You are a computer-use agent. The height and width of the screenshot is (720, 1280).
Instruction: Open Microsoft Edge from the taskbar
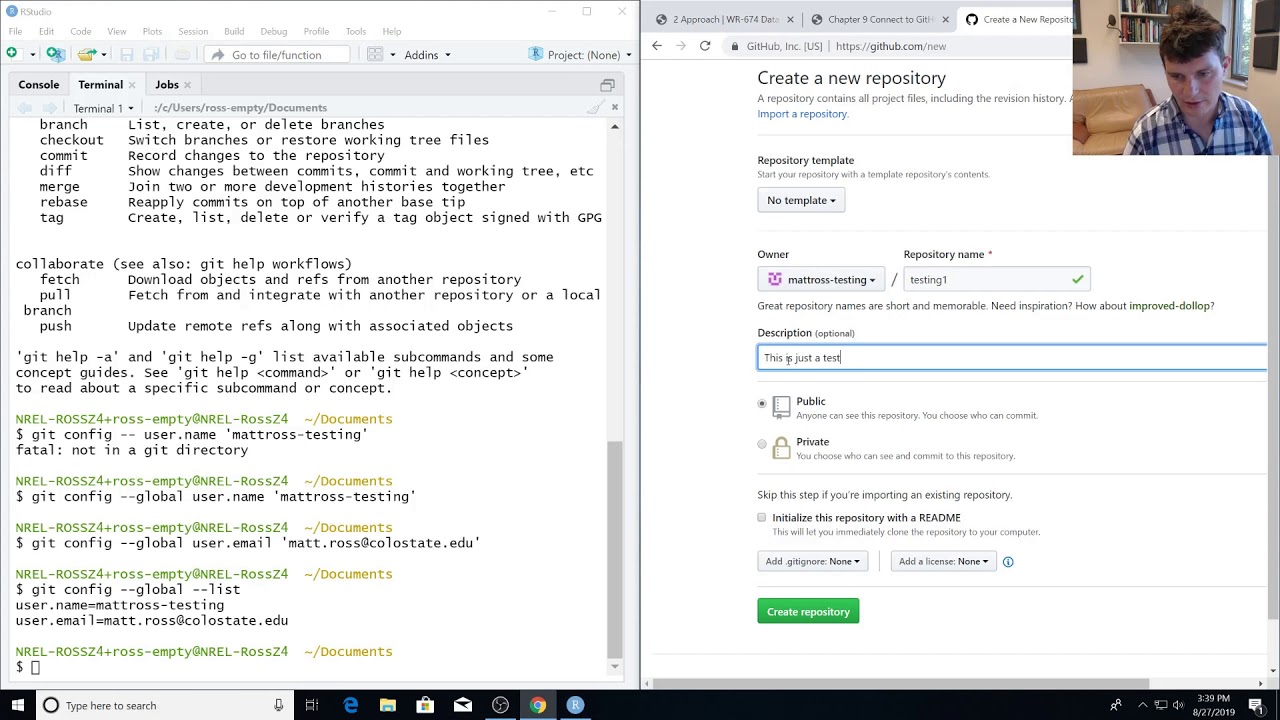351,705
